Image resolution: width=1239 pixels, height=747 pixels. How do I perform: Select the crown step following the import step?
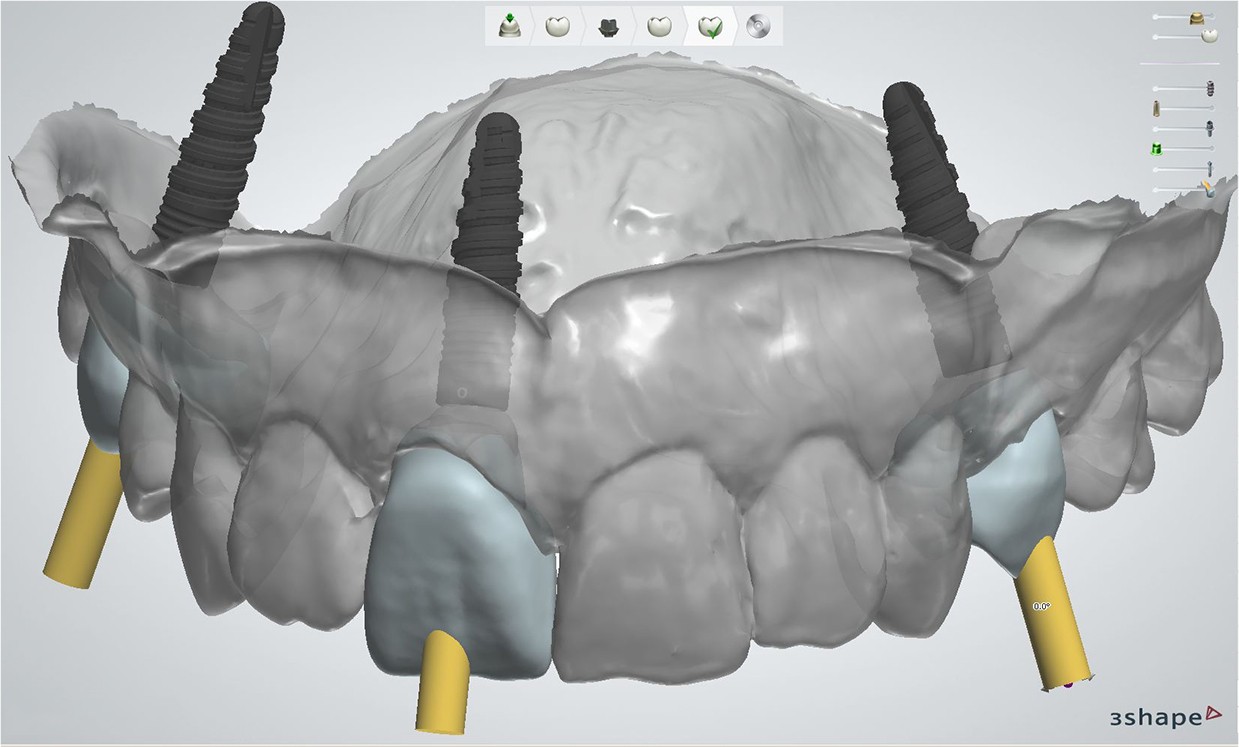pos(557,26)
